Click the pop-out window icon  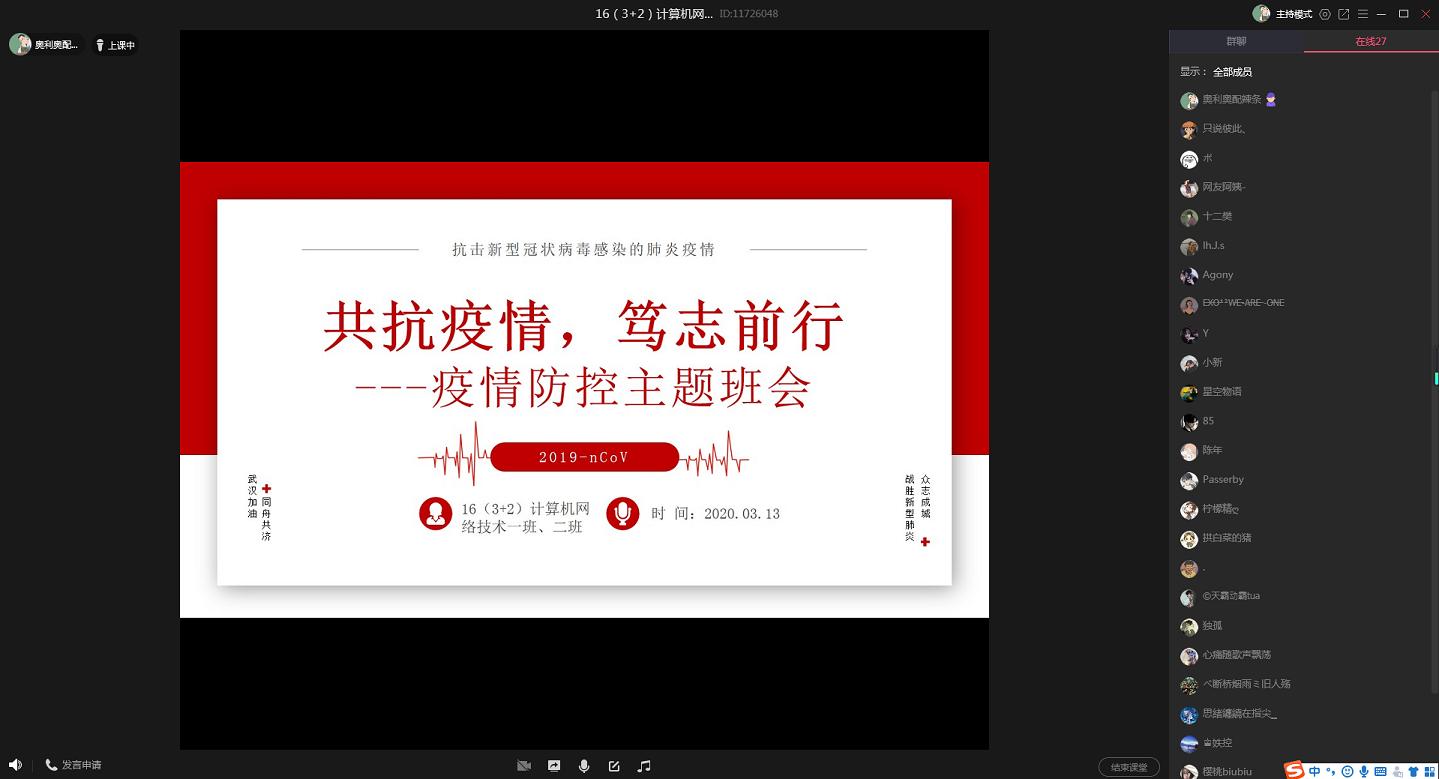tap(1344, 14)
